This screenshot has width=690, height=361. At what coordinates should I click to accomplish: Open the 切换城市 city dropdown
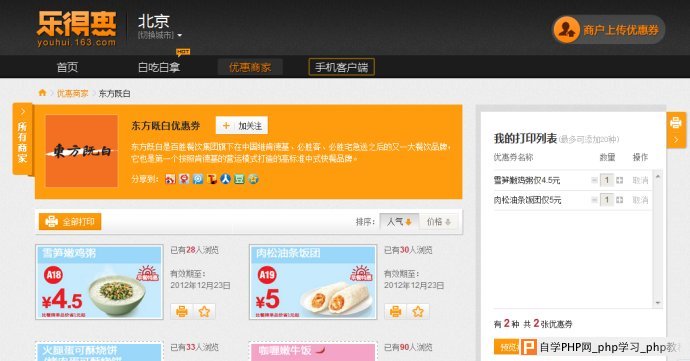pos(160,35)
